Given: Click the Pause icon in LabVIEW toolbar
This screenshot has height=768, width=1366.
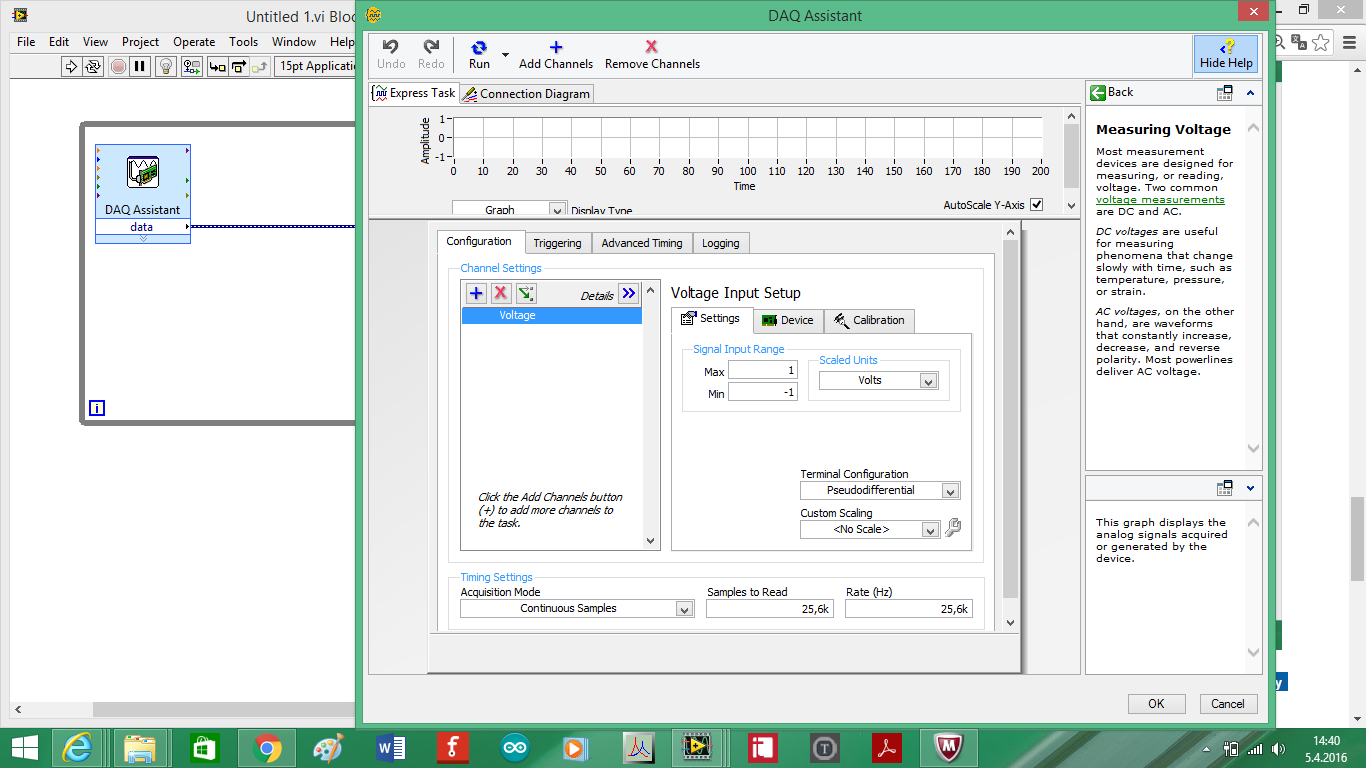Looking at the screenshot, I should (140, 66).
